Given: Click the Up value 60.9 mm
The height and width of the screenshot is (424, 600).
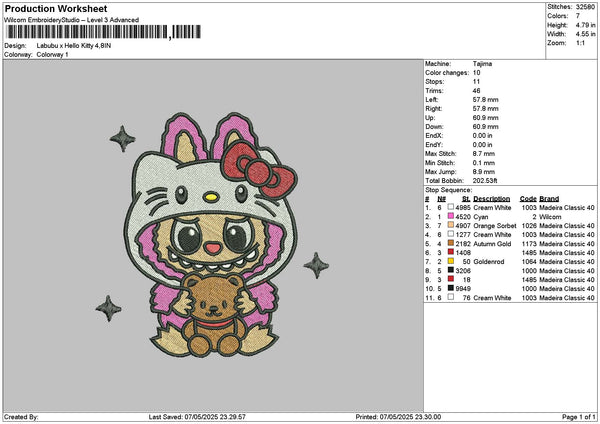Looking at the screenshot, I should pos(486,118).
